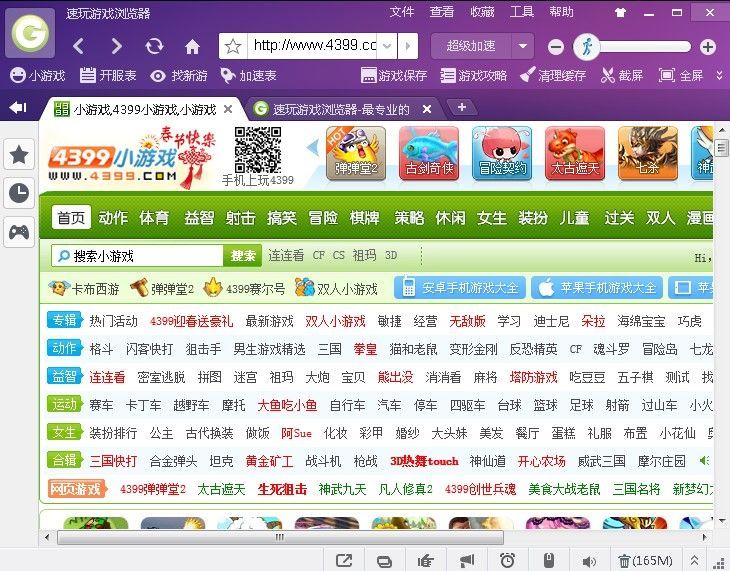Click the game speed slider handle
This screenshot has width=730, height=571.
coord(586,47)
